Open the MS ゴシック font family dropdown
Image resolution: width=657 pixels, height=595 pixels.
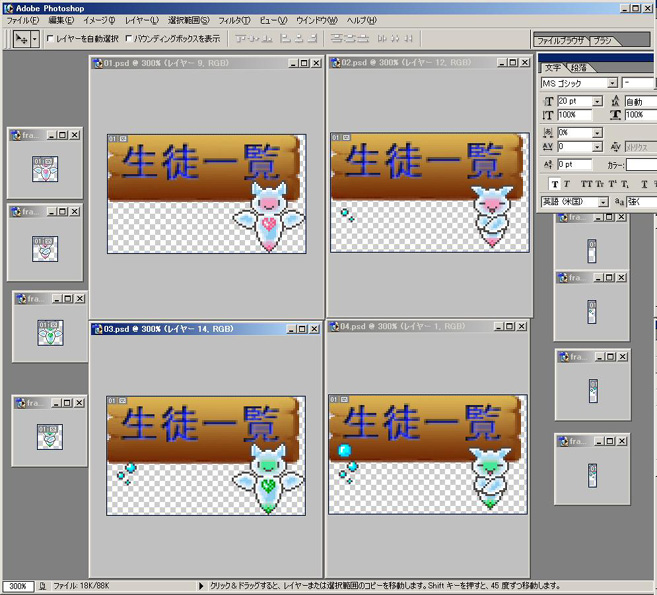(x=613, y=83)
